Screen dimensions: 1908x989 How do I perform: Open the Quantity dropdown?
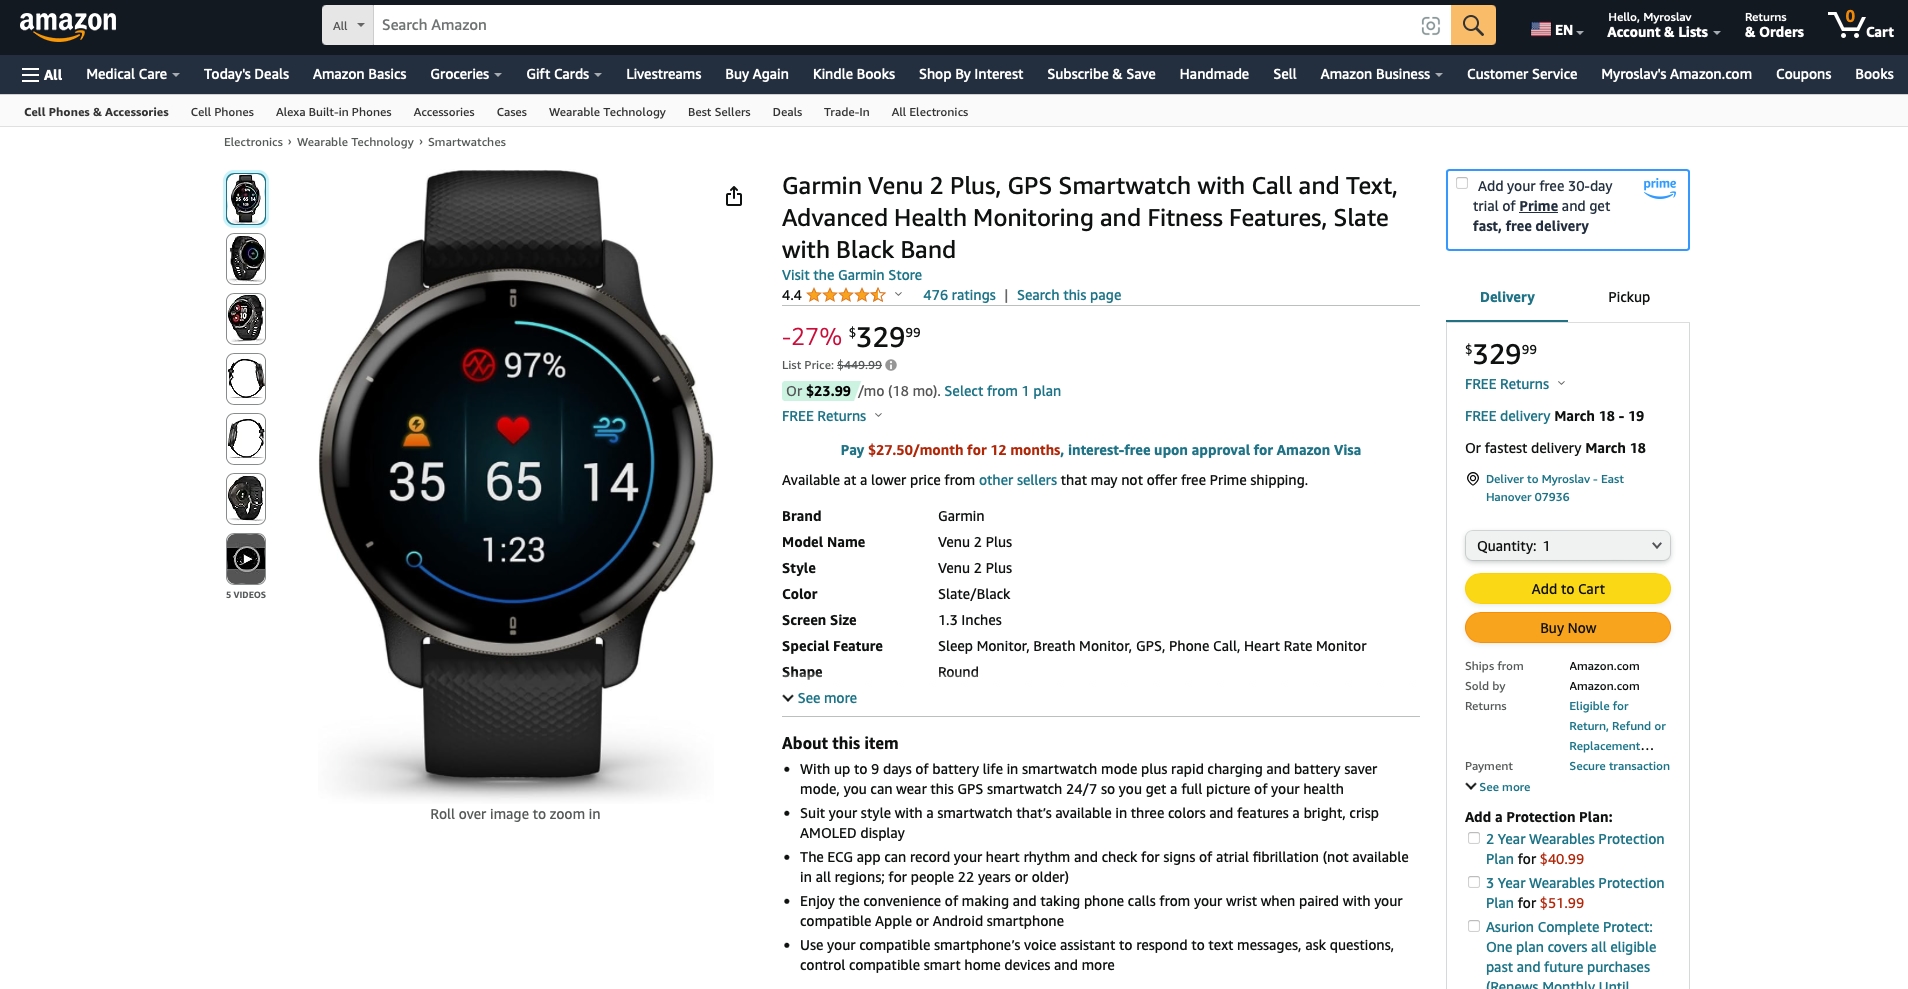click(1568, 546)
